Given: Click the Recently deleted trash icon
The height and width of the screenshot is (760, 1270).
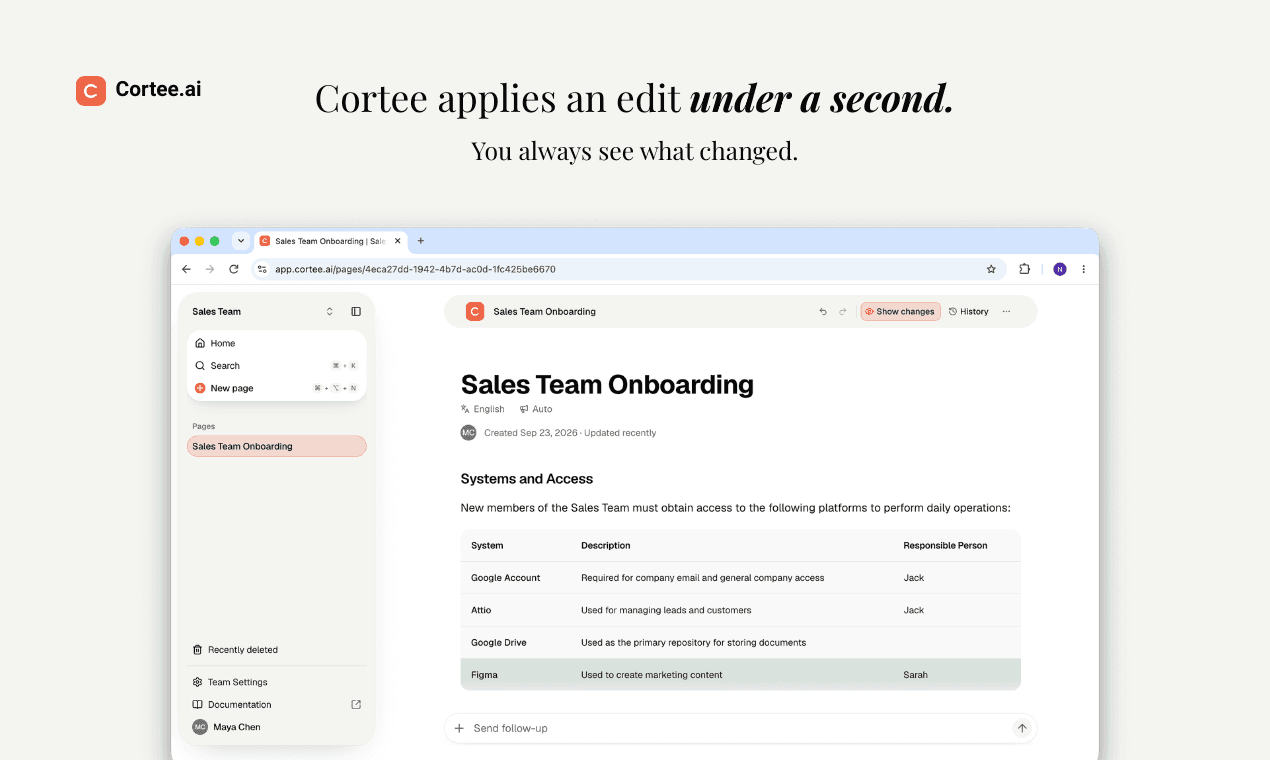Looking at the screenshot, I should point(198,650).
